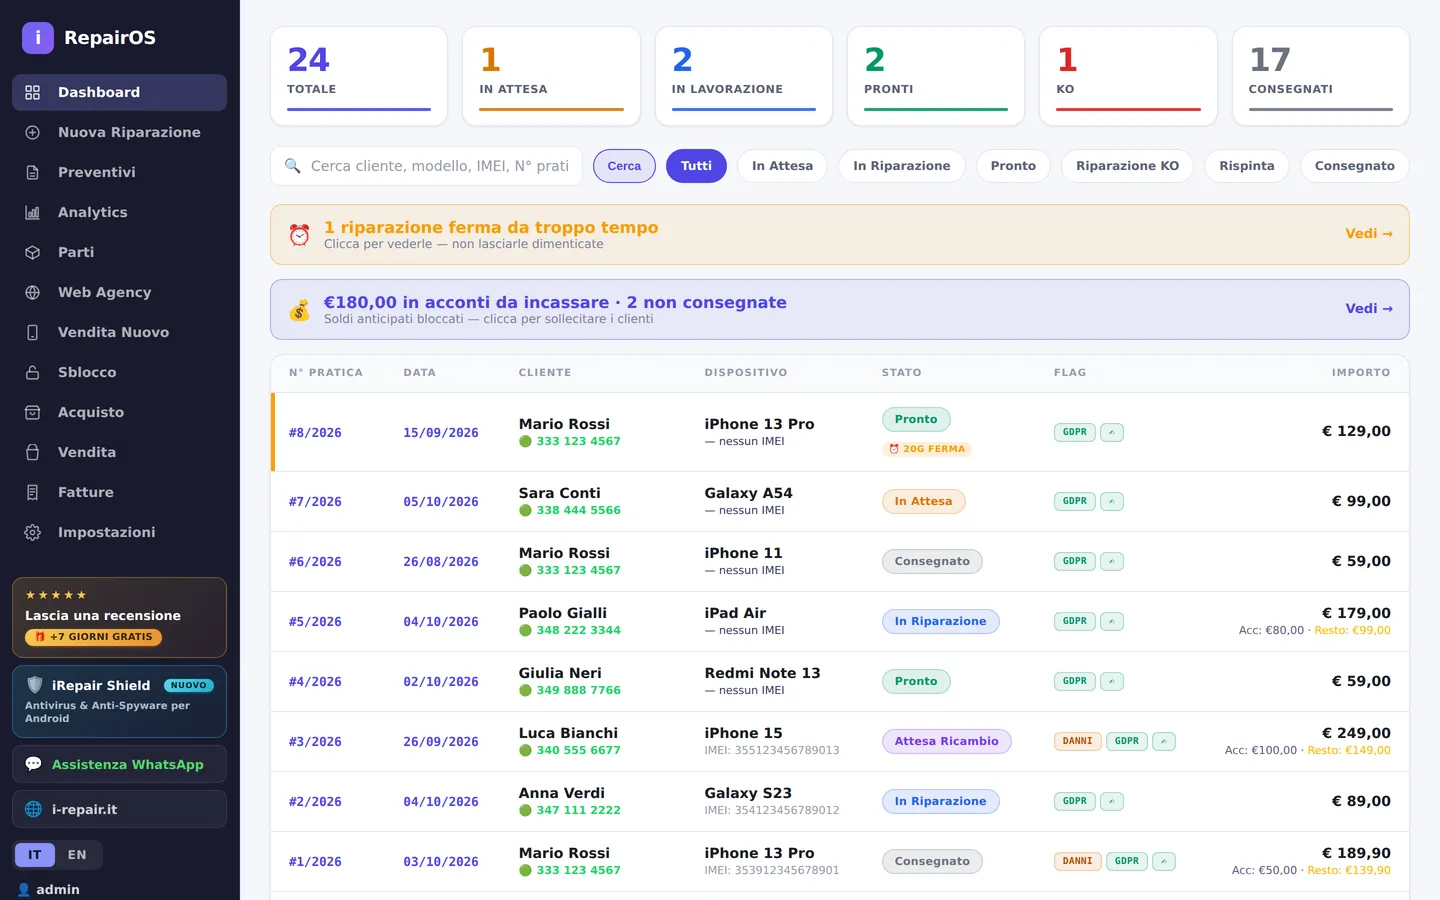Click the Lascia una recensione card
The image size is (1440, 900).
click(x=119, y=617)
